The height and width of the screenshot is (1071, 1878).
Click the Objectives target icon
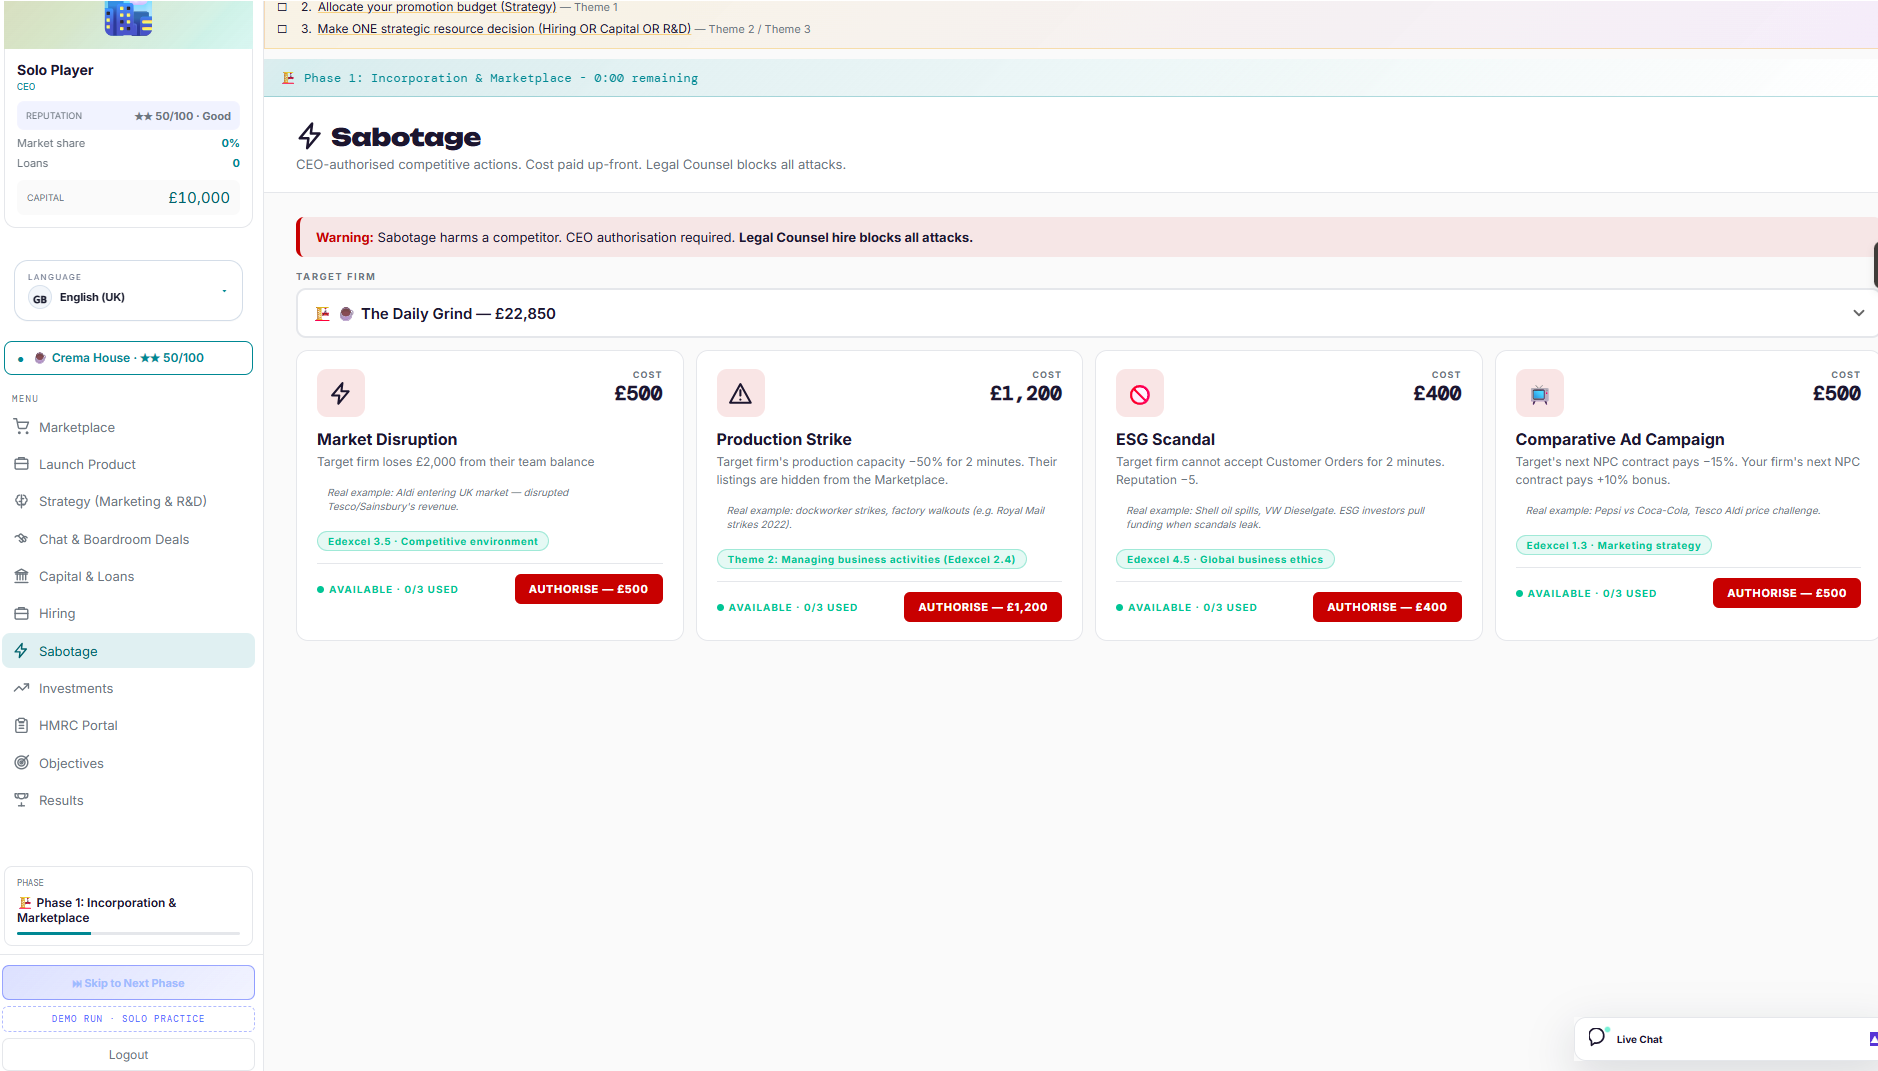(21, 763)
